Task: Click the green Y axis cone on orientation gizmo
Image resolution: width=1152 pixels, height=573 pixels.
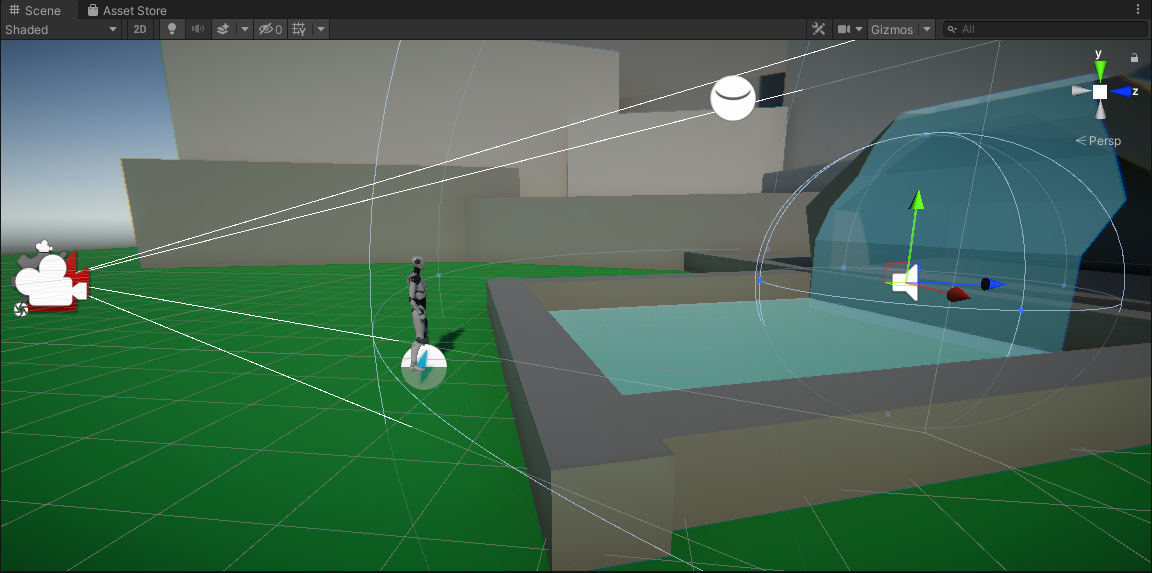Action: pos(1100,71)
